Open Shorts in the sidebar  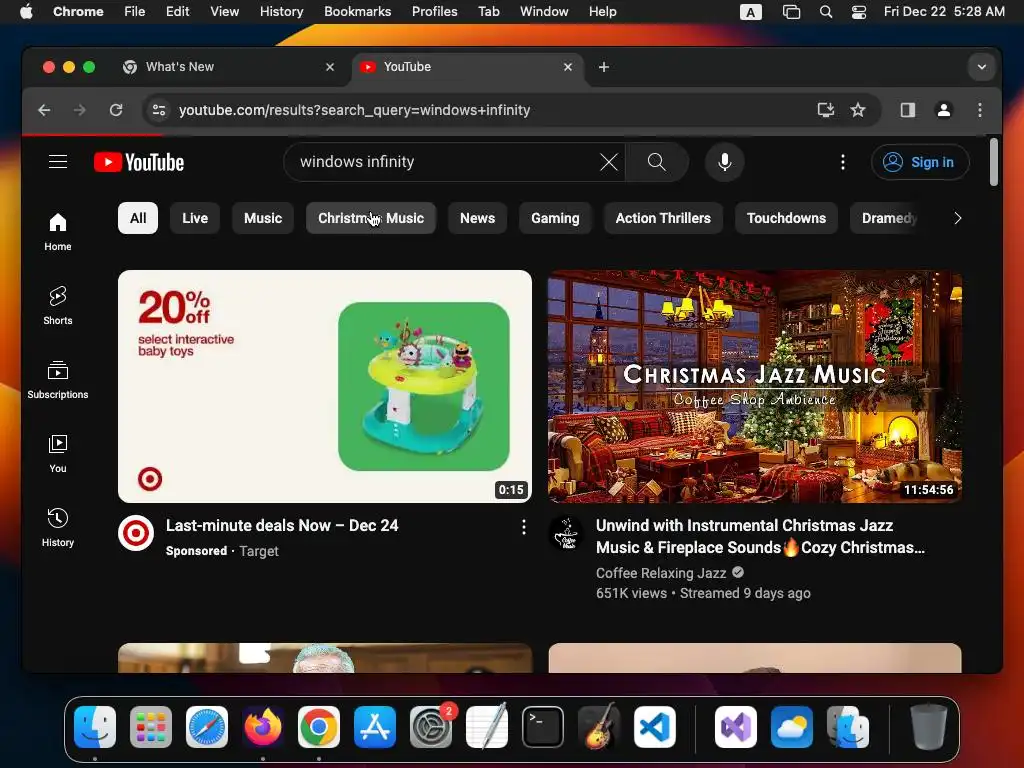pyautogui.click(x=57, y=306)
